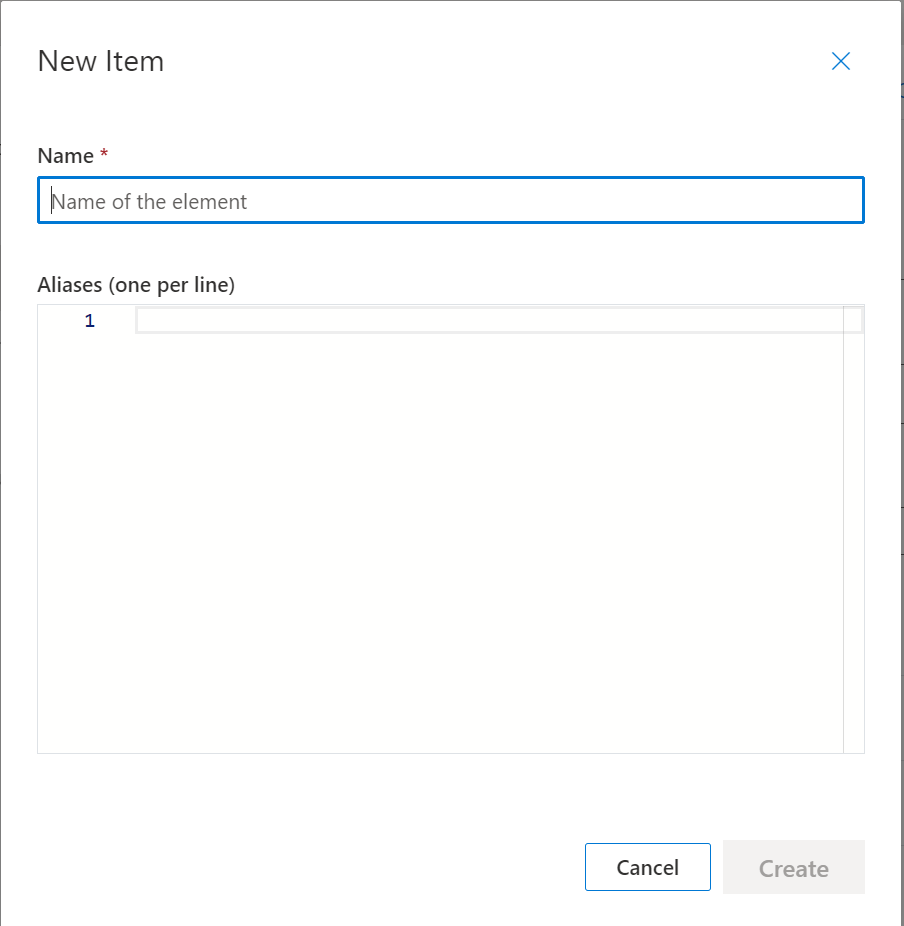Focus the Name input field
Viewport: 904px width, 926px height.
[451, 200]
